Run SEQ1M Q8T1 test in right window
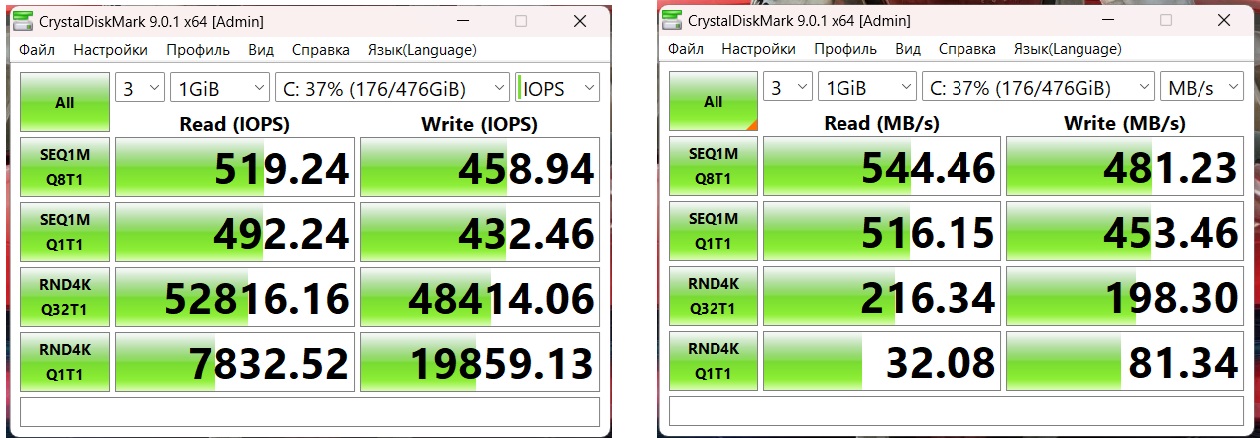This screenshot has height=438, width=1260. coord(713,166)
